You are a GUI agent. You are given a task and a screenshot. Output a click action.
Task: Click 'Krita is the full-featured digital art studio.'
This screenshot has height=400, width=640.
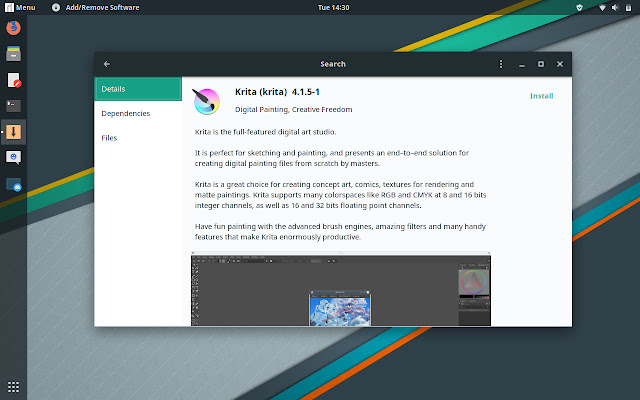(x=265, y=132)
